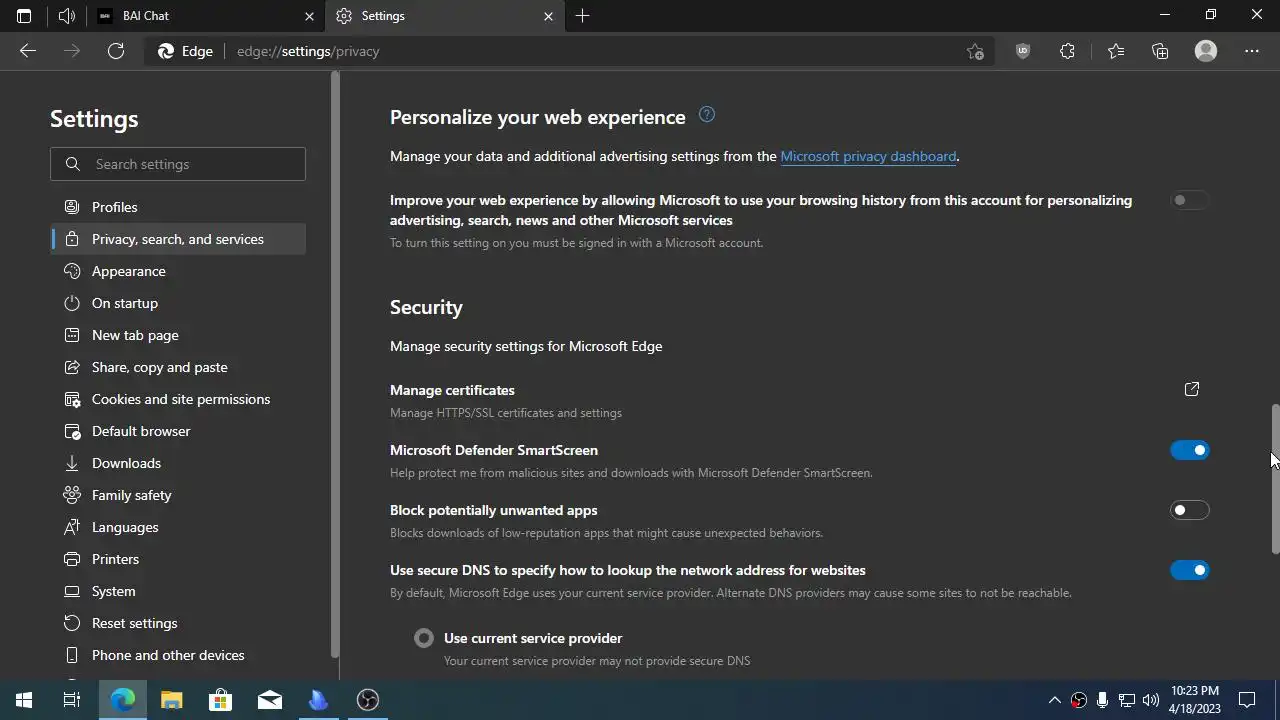This screenshot has height=720, width=1280.
Task: Open Manage certificates external link icon
Action: [1191, 389]
